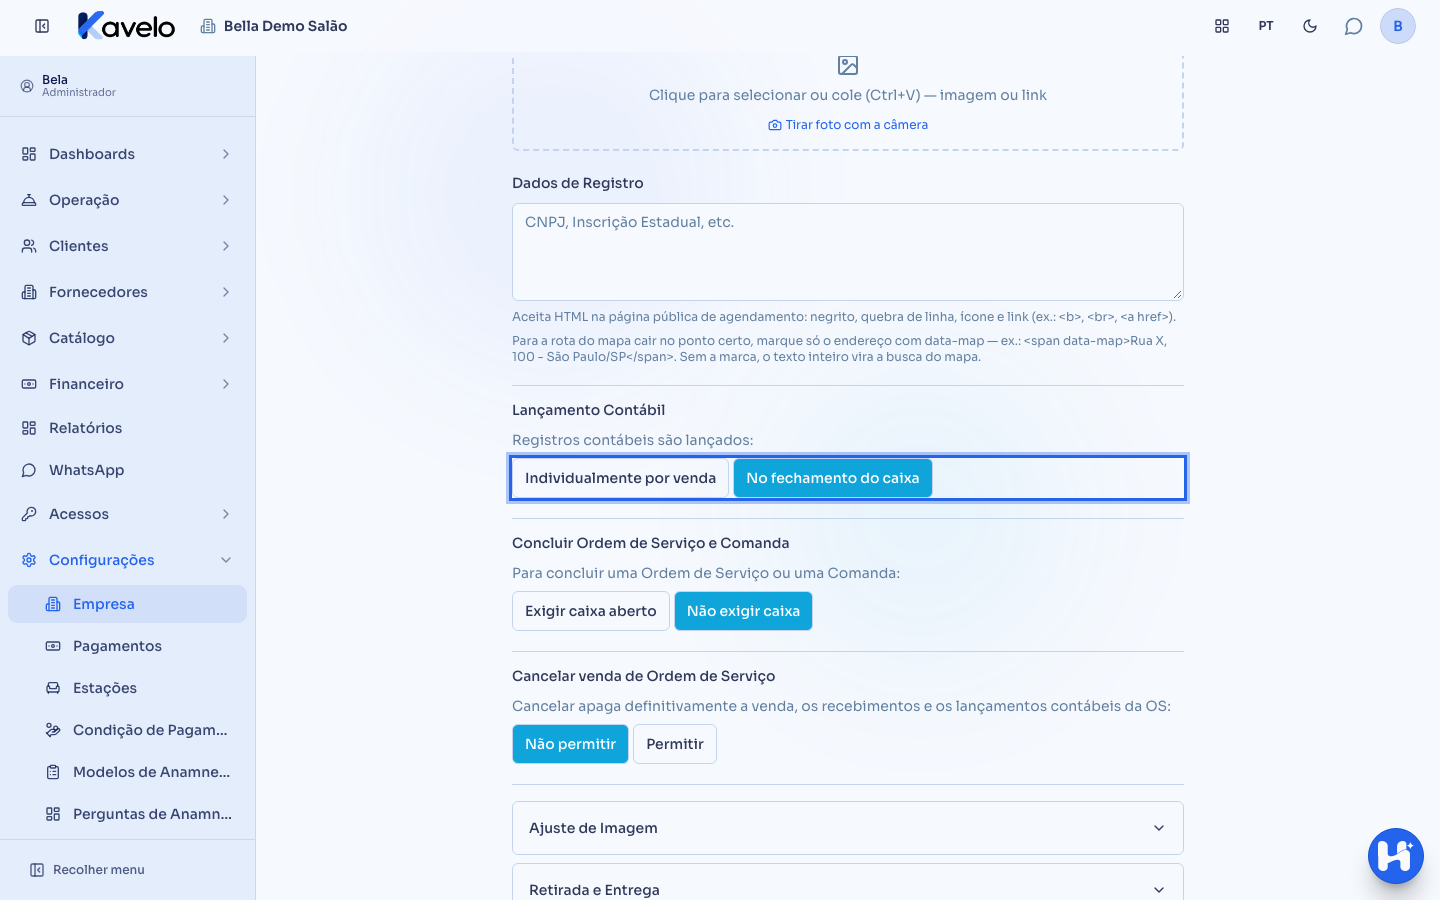
Task: Open the Estações settings page
Action: coord(127,688)
